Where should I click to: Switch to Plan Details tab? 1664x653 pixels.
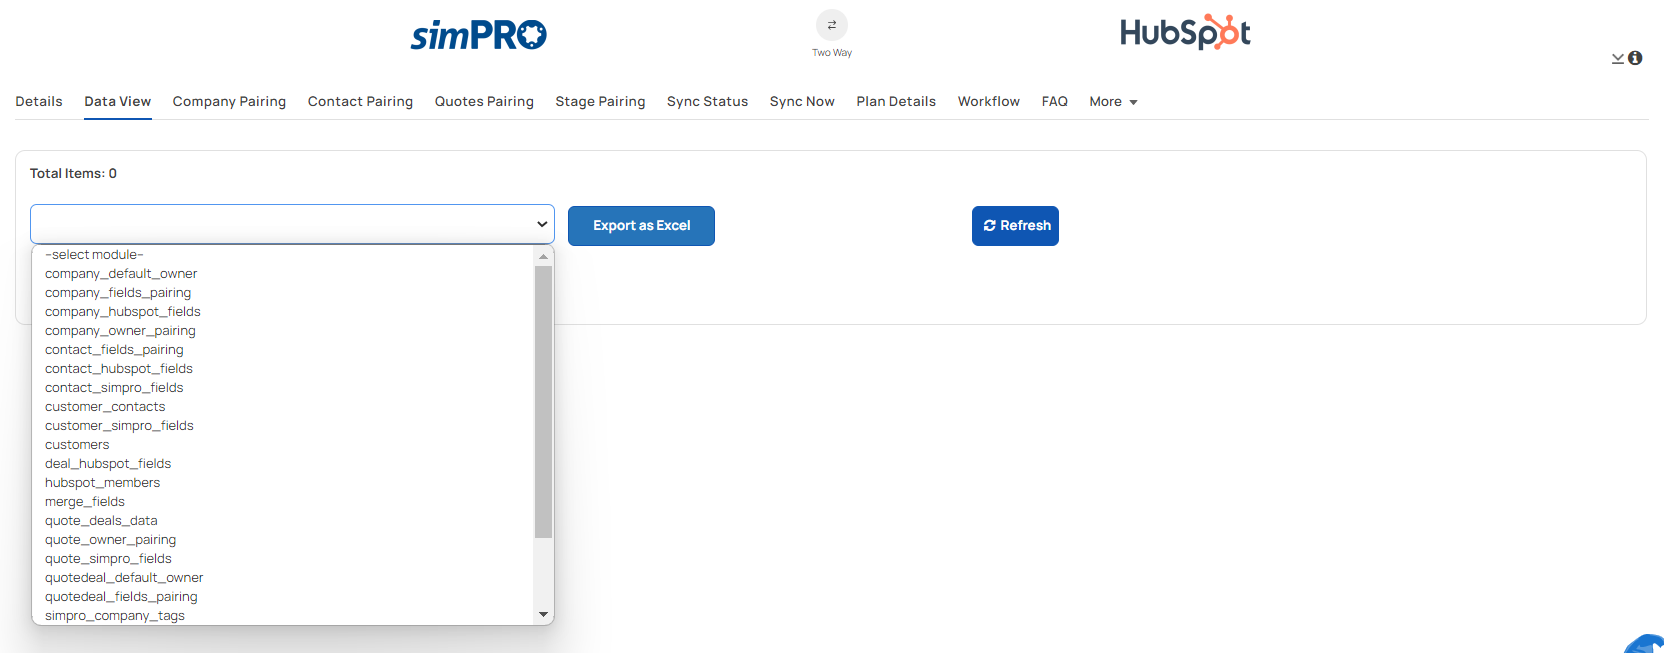(896, 101)
